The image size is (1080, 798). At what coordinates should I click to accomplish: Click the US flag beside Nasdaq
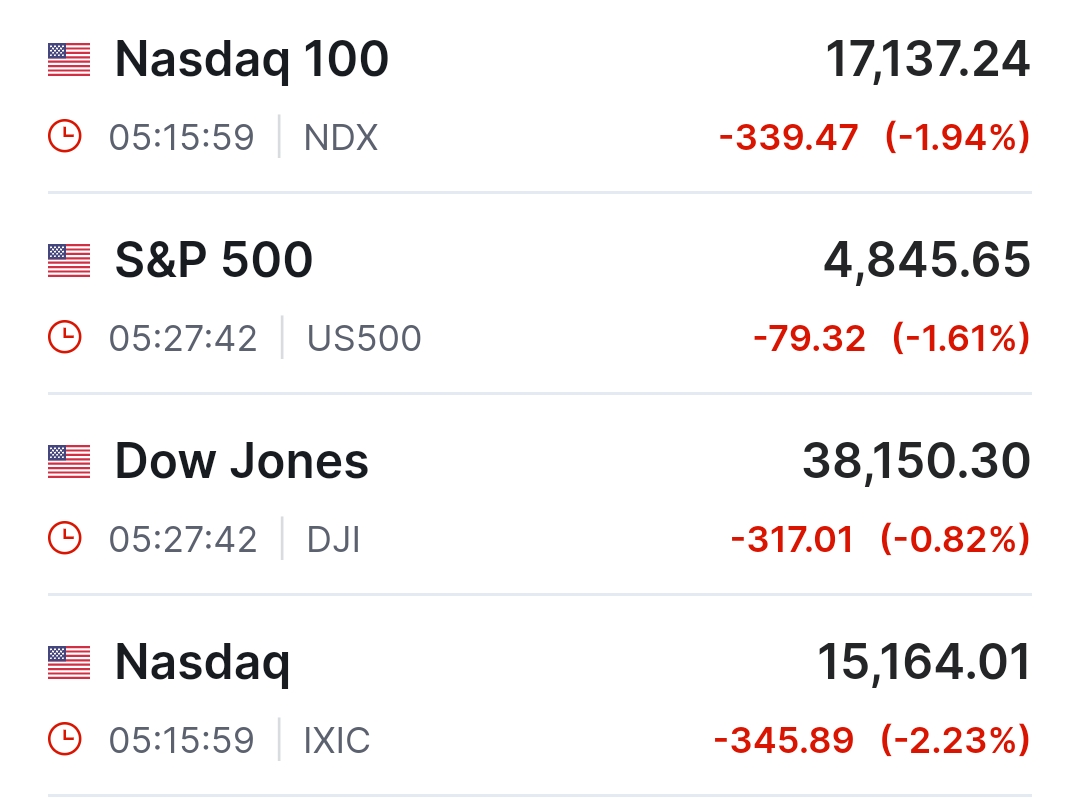(68, 662)
